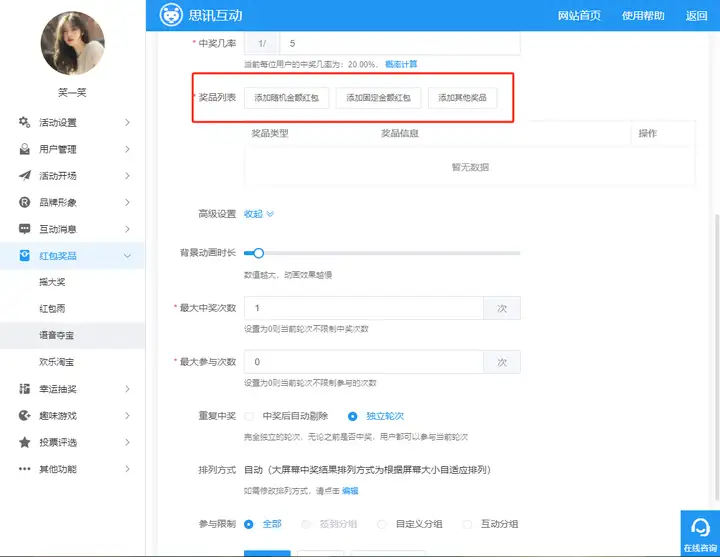Click the 背景动画时长 slider track

tap(382, 253)
